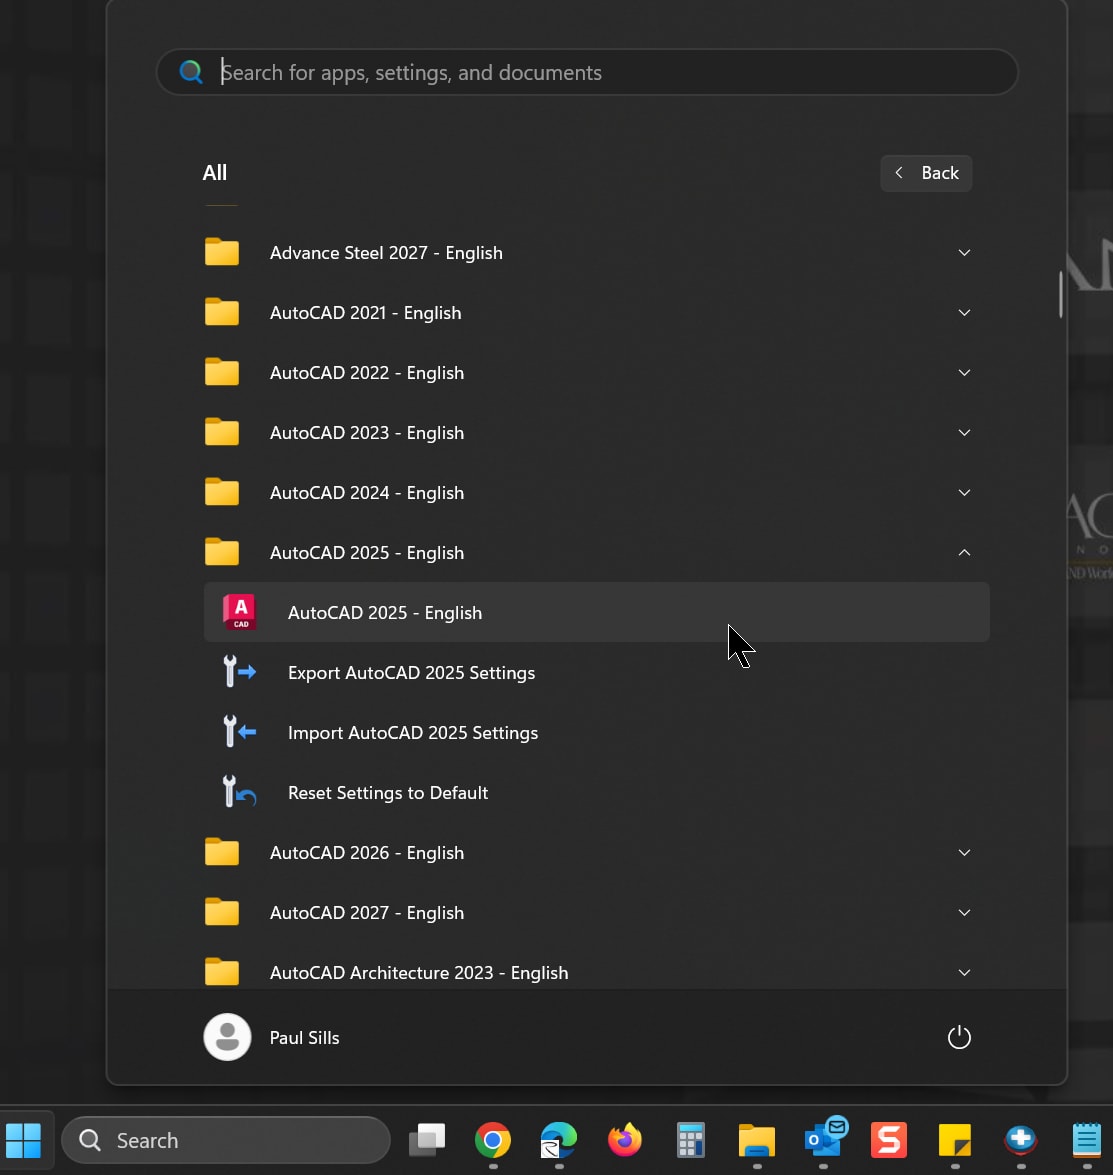Image resolution: width=1113 pixels, height=1175 pixels.
Task: Click the AutoCAD 2025 folder icon
Action: (222, 552)
